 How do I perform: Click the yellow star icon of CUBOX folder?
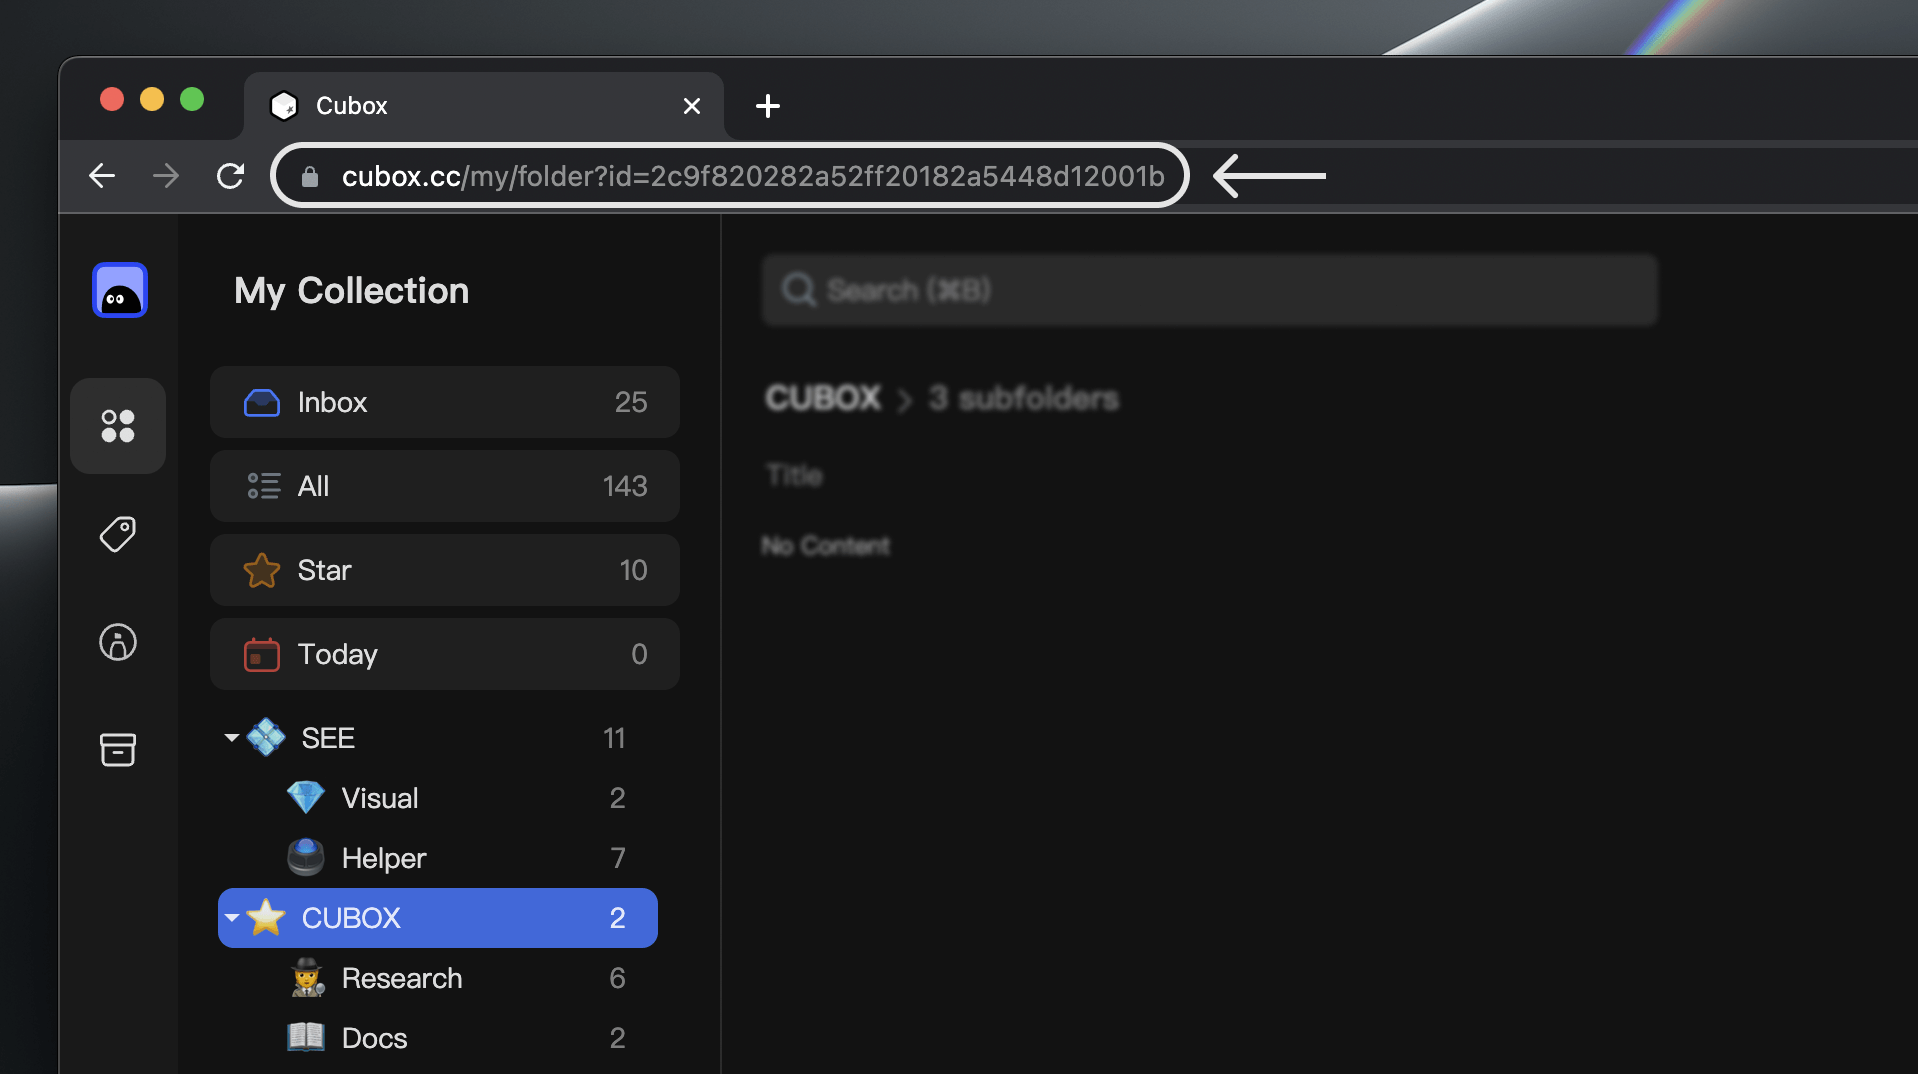click(x=266, y=918)
